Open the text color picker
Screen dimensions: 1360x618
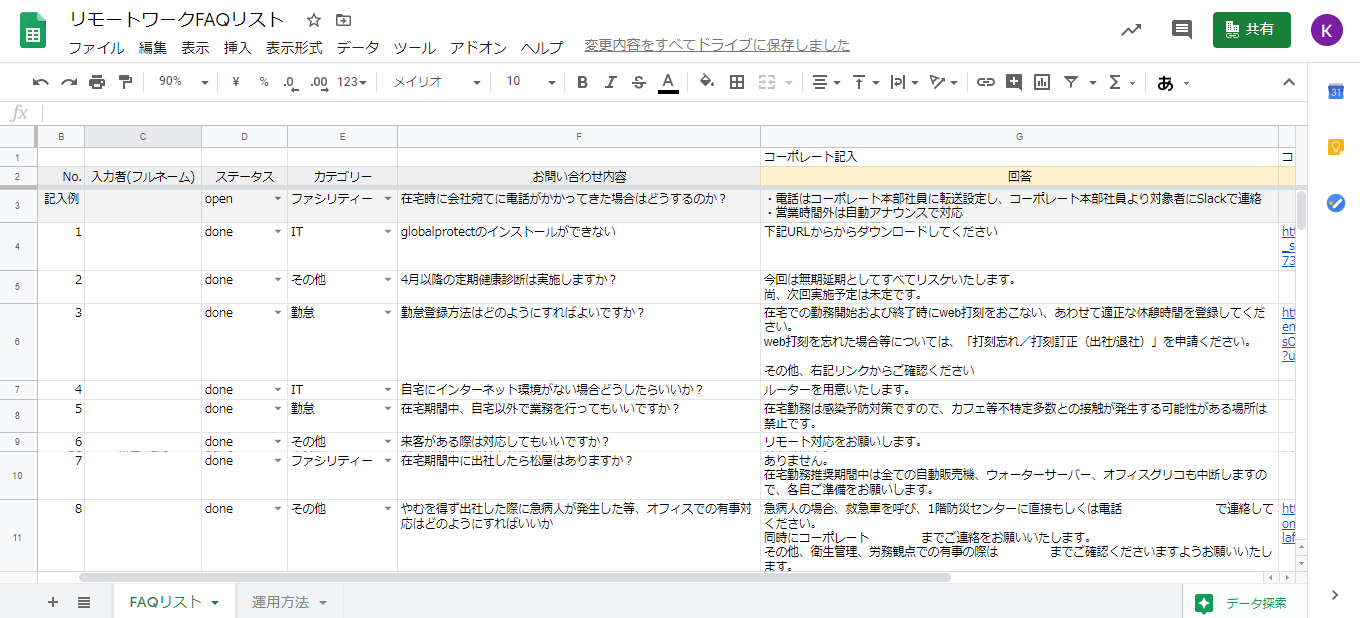(668, 82)
